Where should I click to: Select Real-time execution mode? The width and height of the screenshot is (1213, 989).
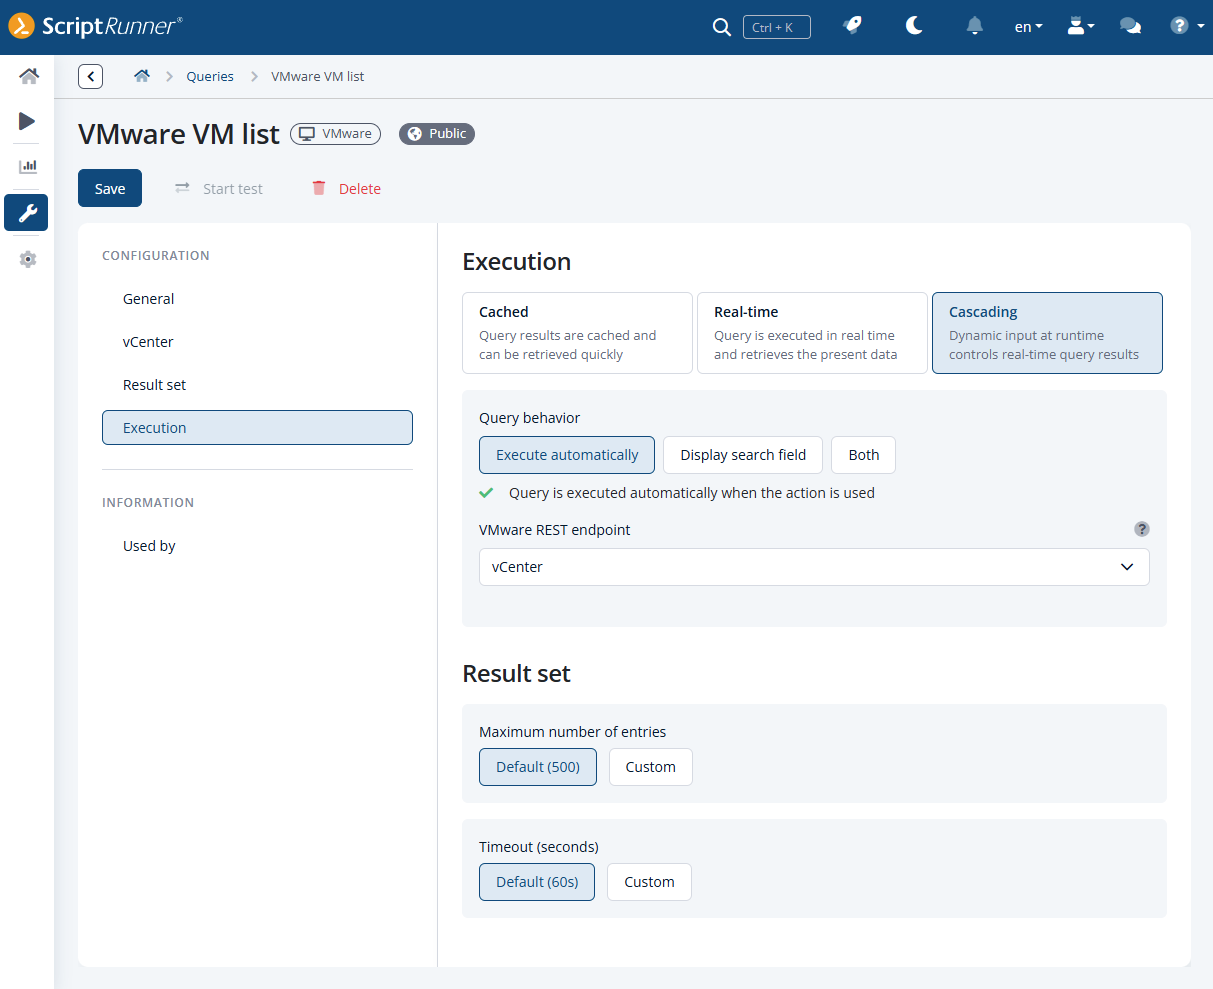point(812,333)
